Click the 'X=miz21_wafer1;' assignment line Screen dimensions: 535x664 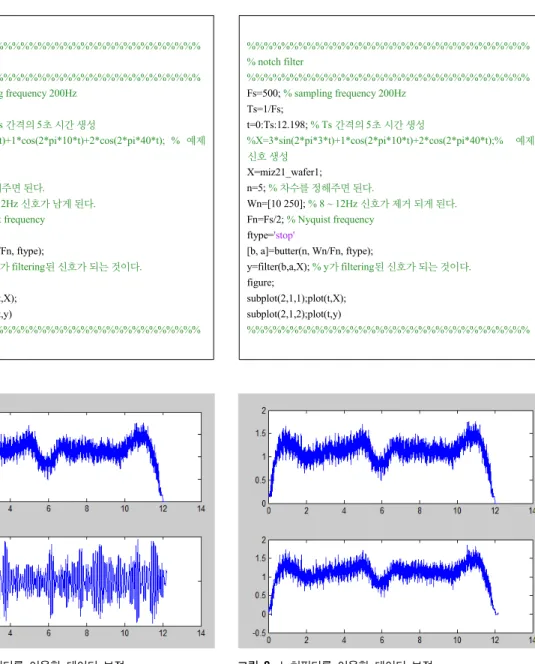coord(284,172)
